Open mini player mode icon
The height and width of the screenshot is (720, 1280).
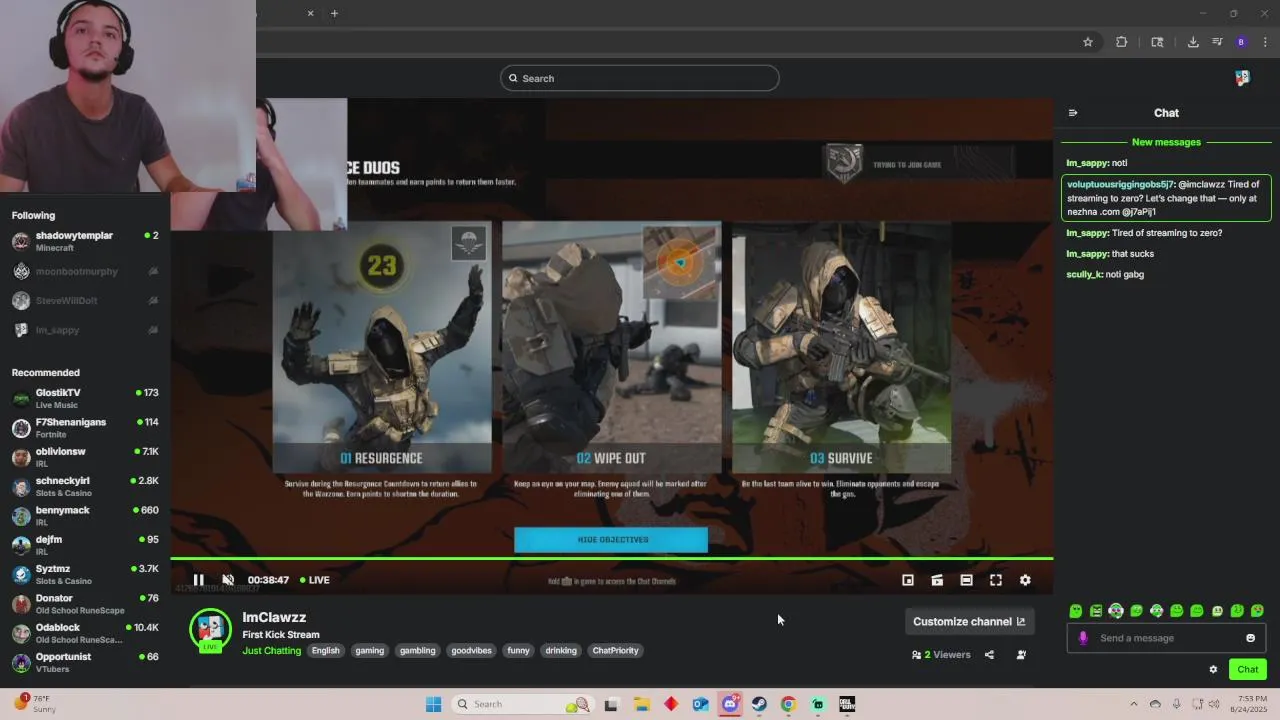coord(908,580)
